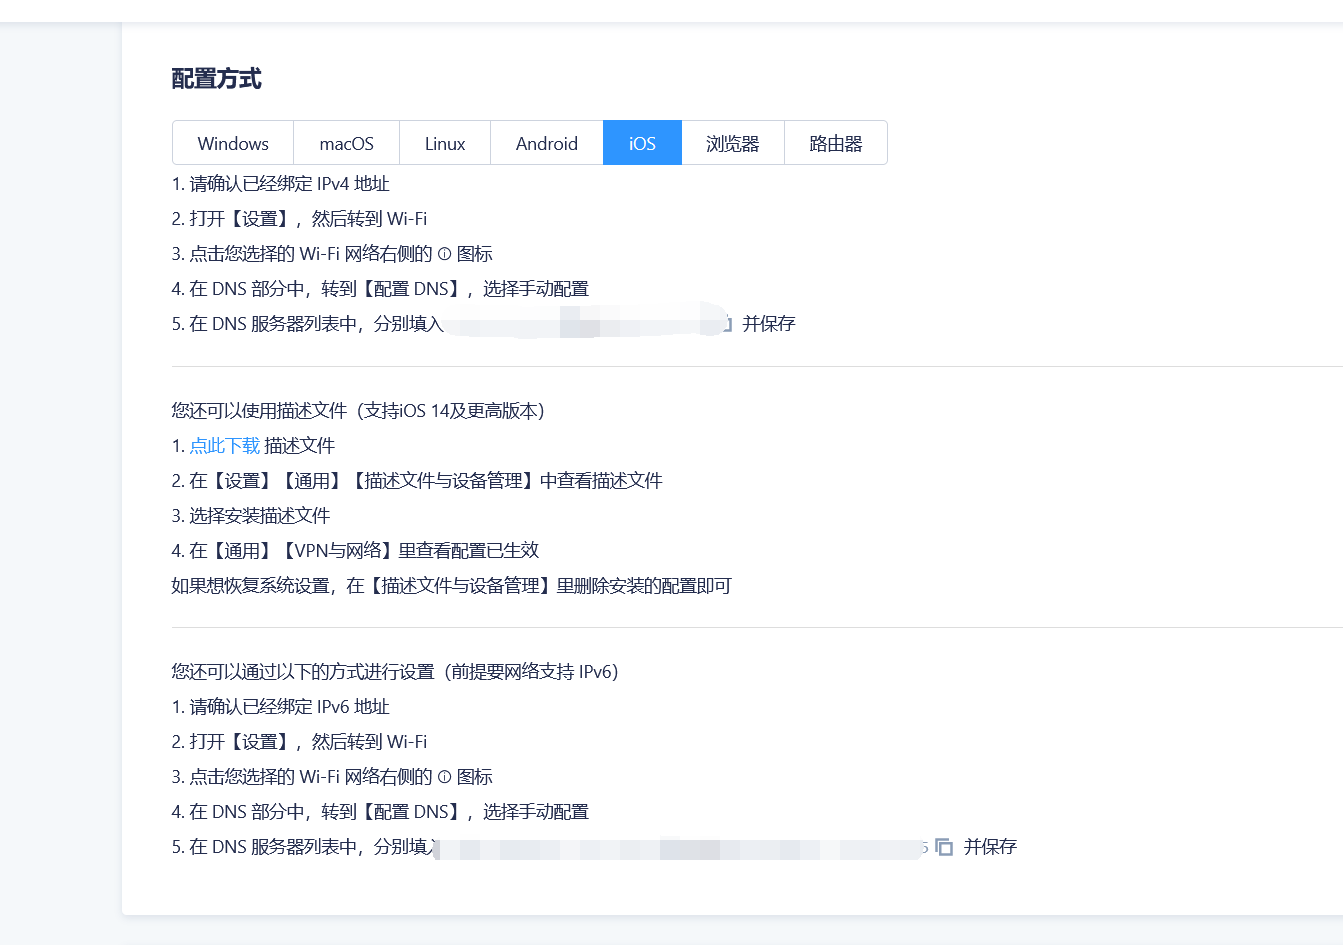1343x945 pixels.
Task: Click the 选择安装描述文件 step
Action: pyautogui.click(x=251, y=516)
